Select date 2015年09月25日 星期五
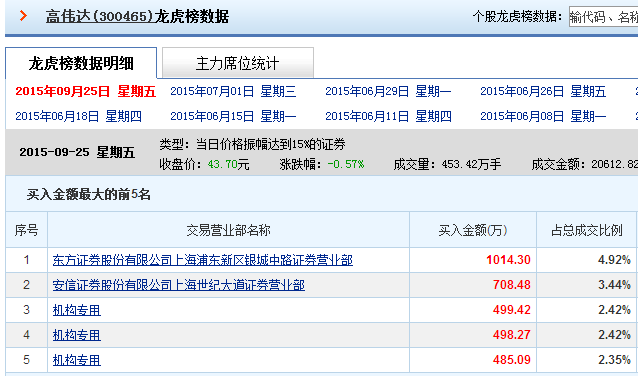The width and height of the screenshot is (638, 376). point(85,91)
